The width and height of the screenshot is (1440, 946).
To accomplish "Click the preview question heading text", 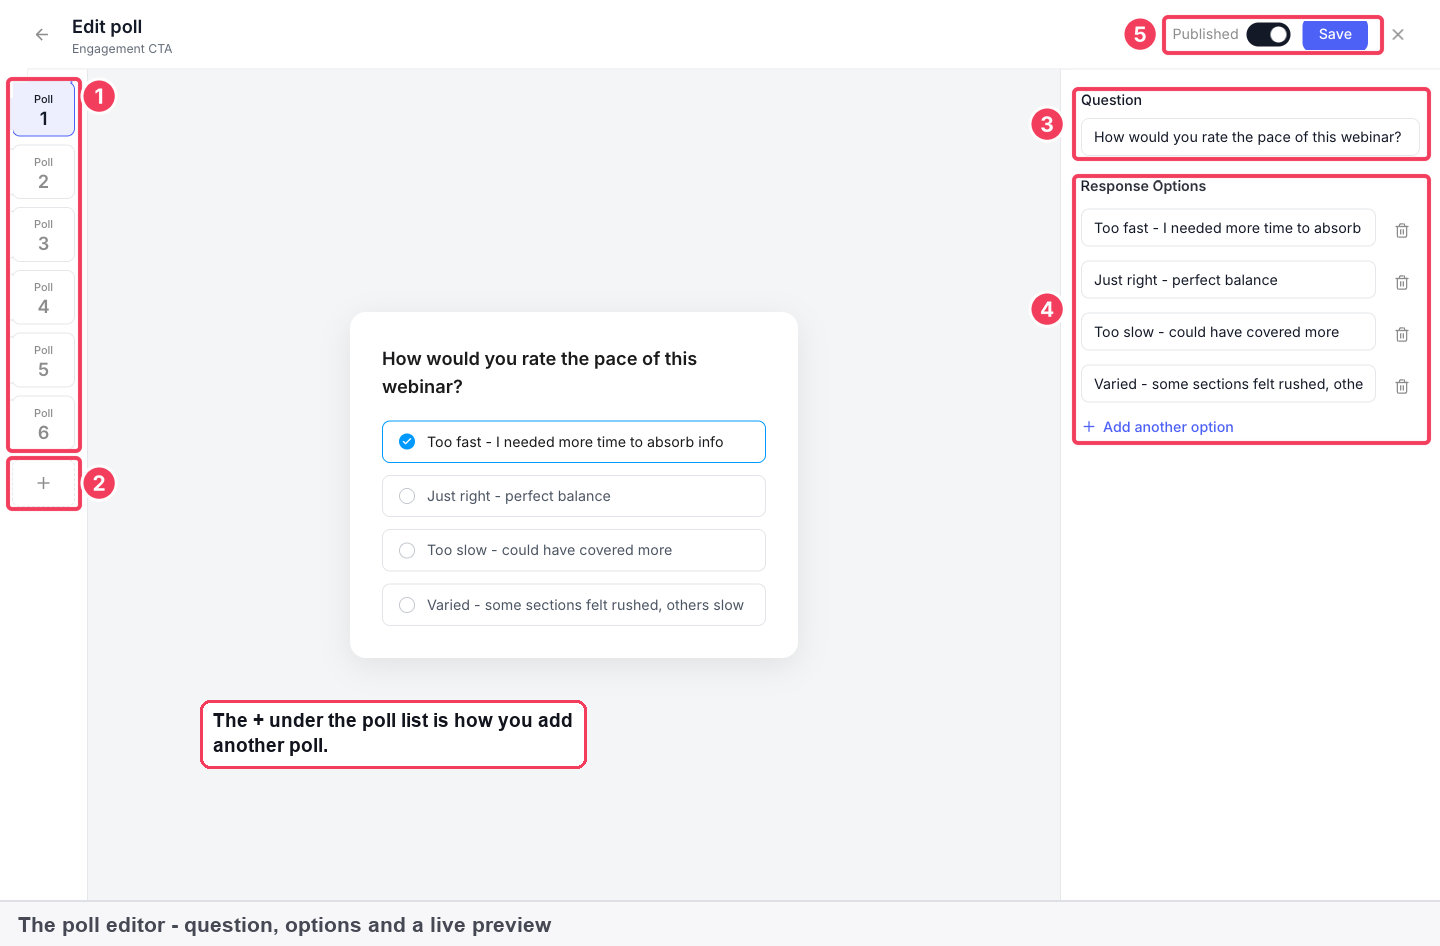I will point(539,373).
